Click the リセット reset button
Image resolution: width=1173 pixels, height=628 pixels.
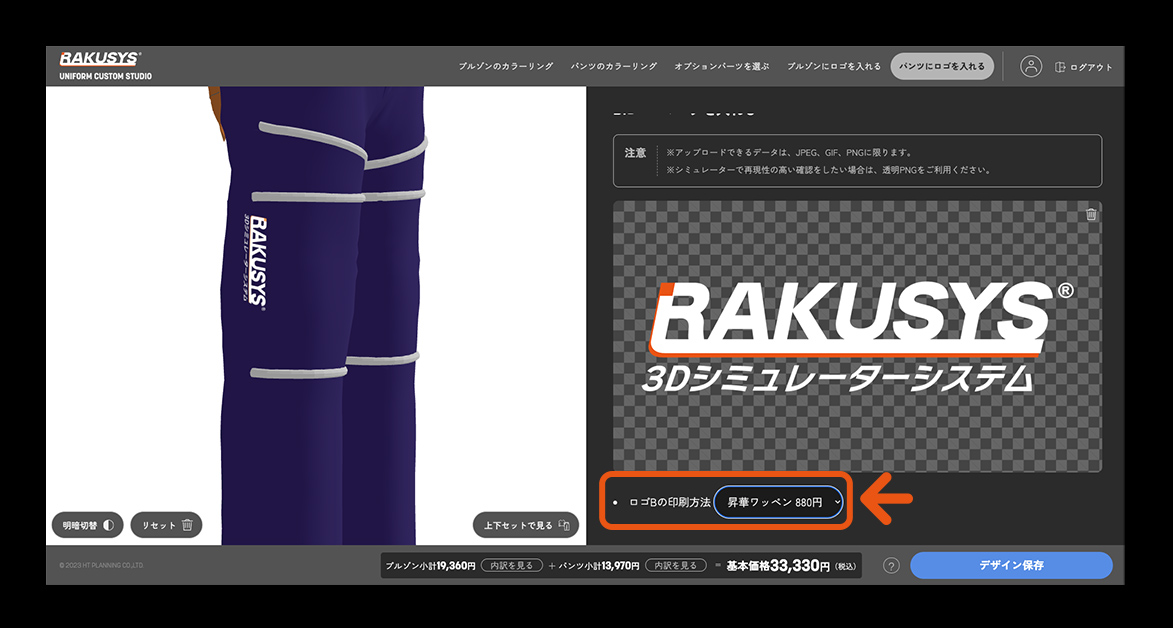click(x=166, y=525)
